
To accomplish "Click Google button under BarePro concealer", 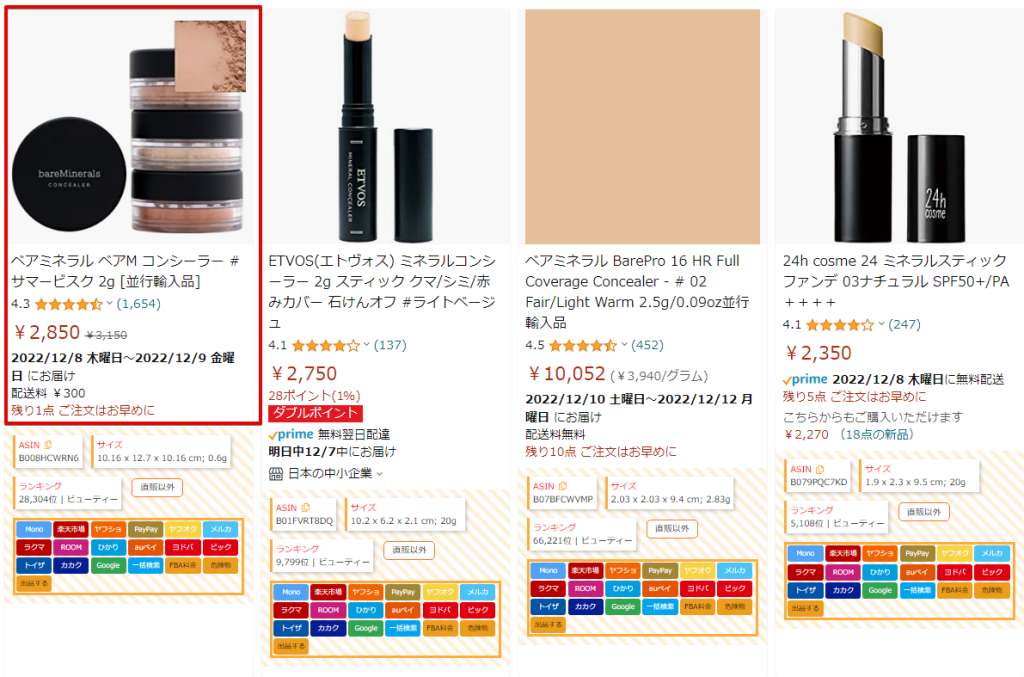I will tap(623, 606).
